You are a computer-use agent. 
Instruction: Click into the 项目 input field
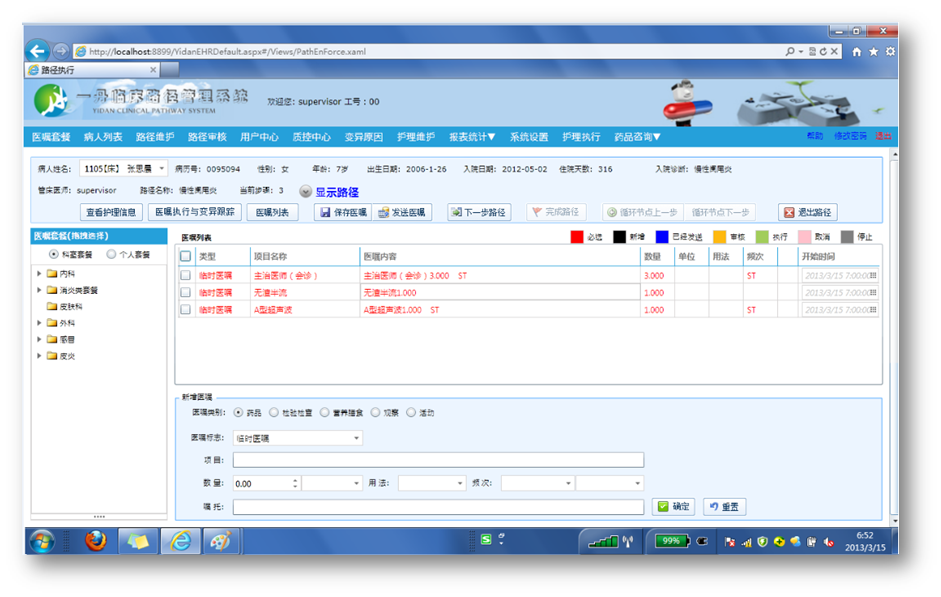pos(438,460)
